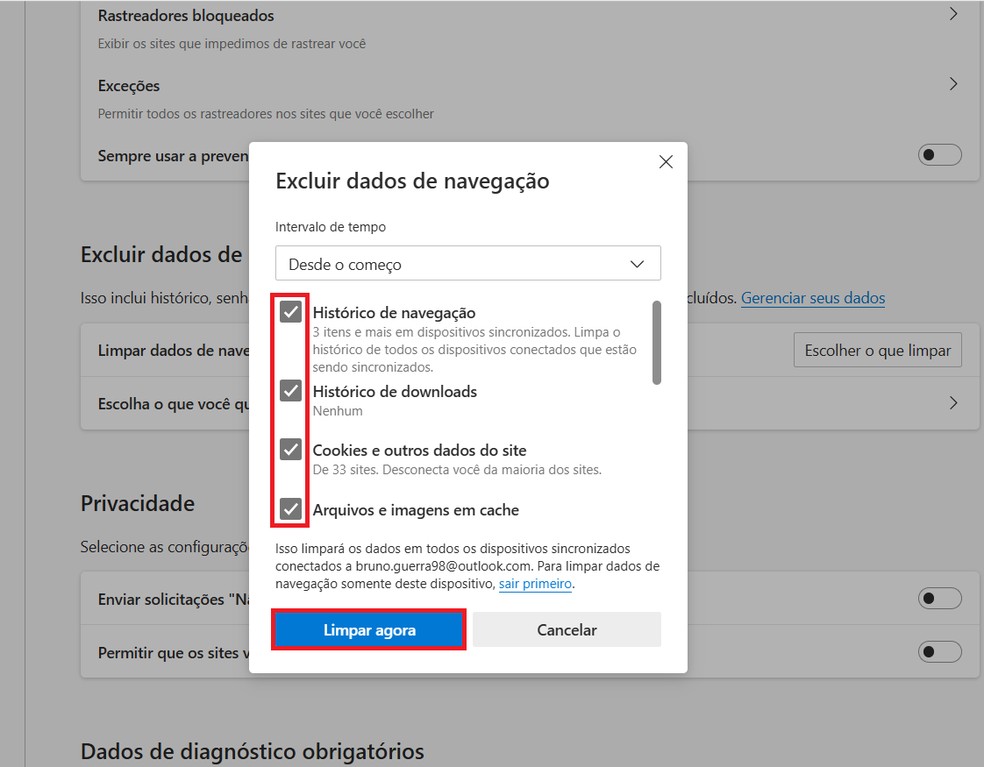The width and height of the screenshot is (984, 767).
Task: Toggle the 'Permitir que os sites' switch
Action: point(938,651)
